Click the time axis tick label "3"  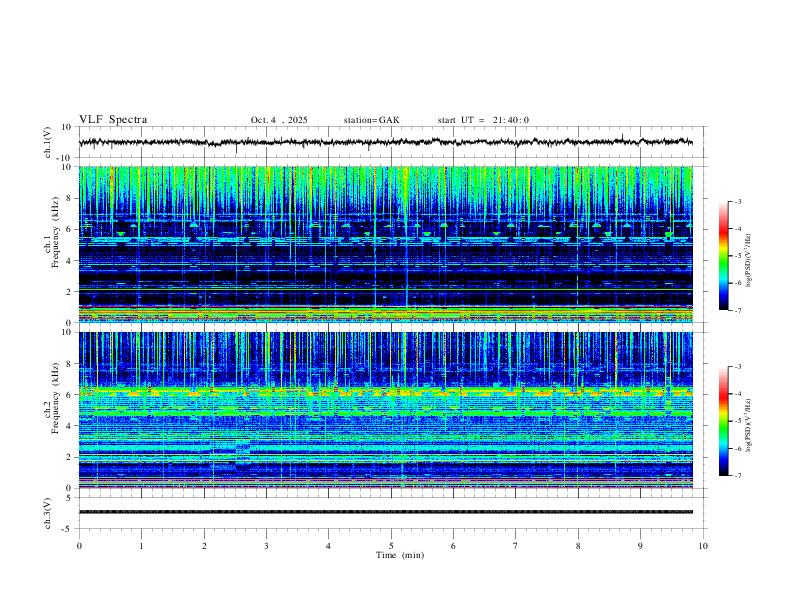pos(266,546)
